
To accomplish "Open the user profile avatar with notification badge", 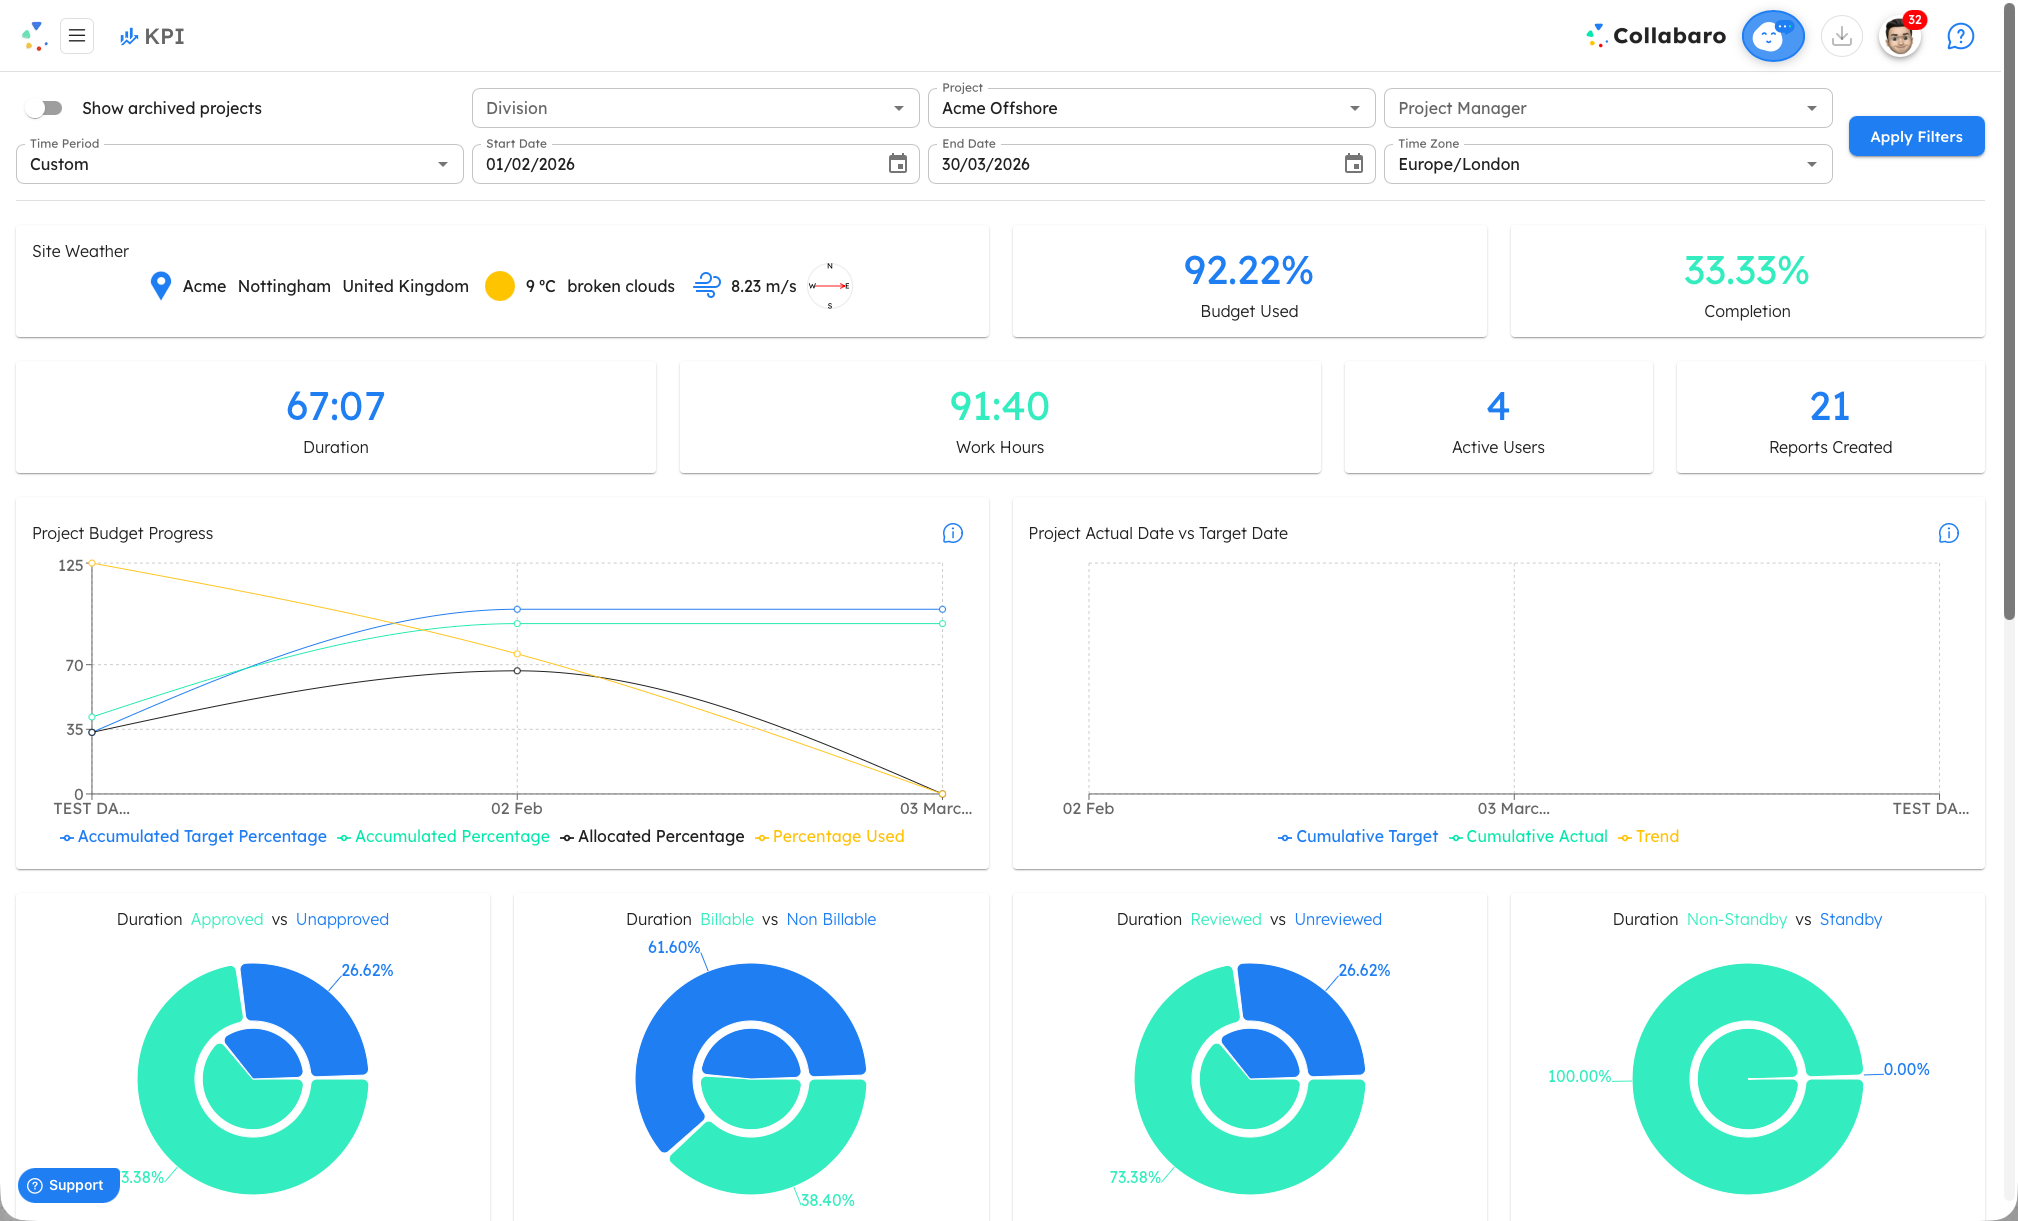I will [1899, 35].
